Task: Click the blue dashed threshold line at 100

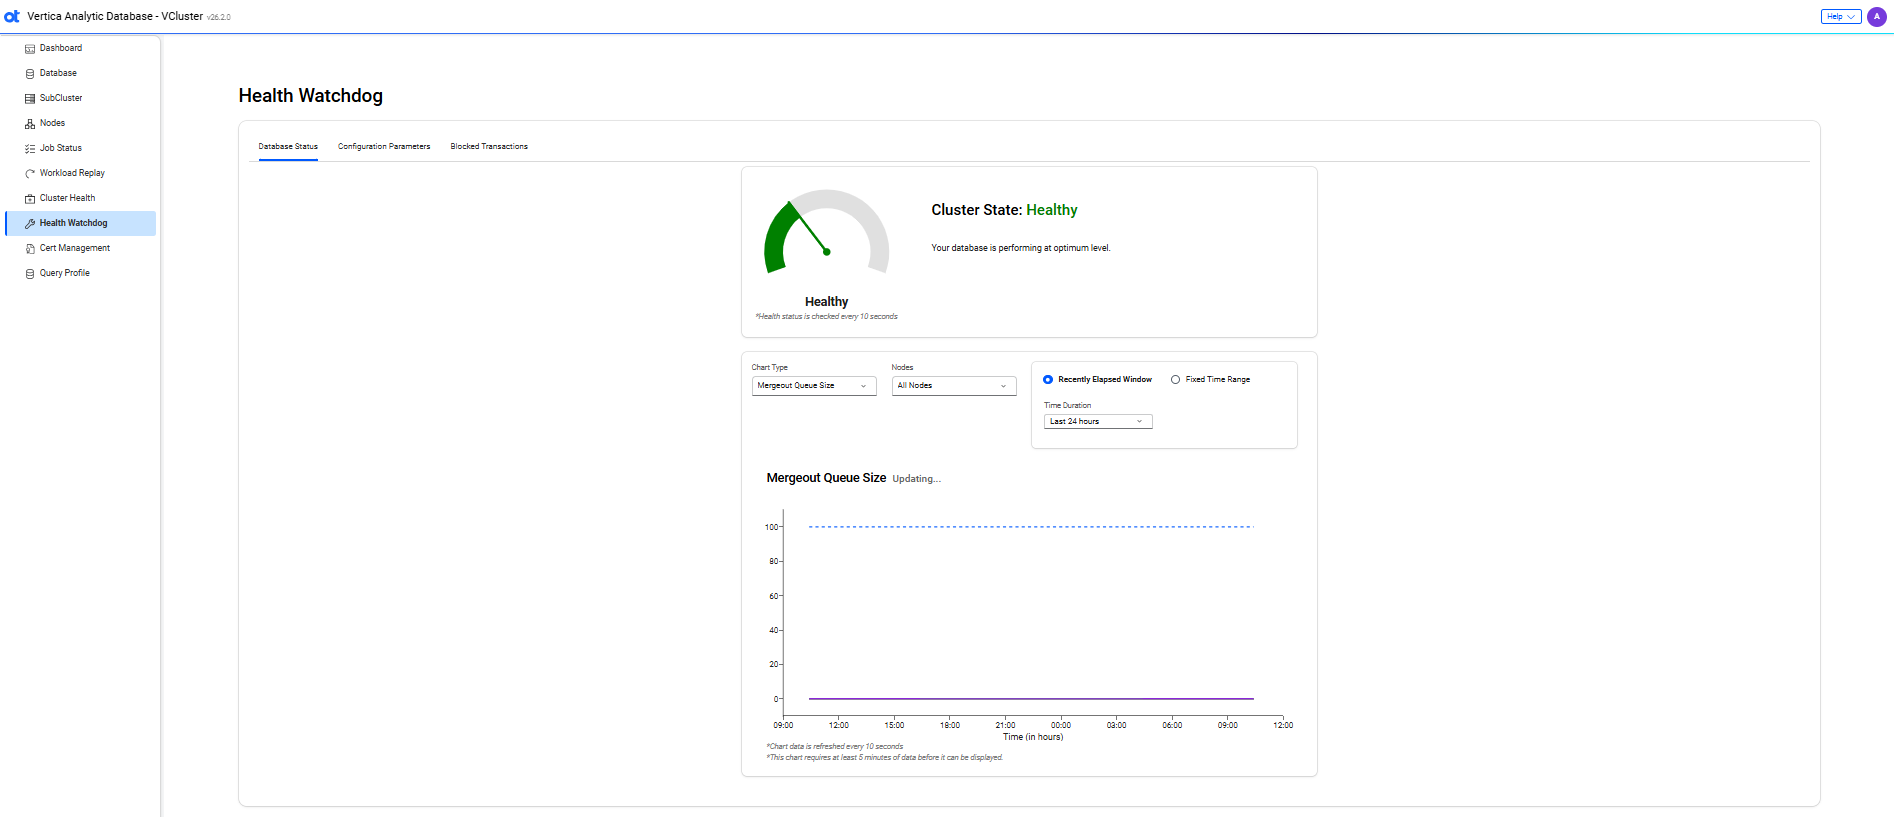Action: coord(1031,527)
